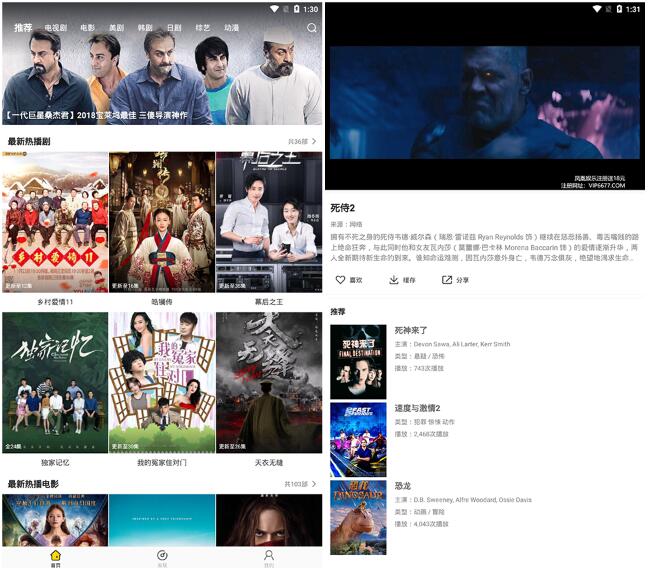Click D.B. Sweeney cast line for 恐龙
Screen dimensions: 648x568
tap(463, 499)
